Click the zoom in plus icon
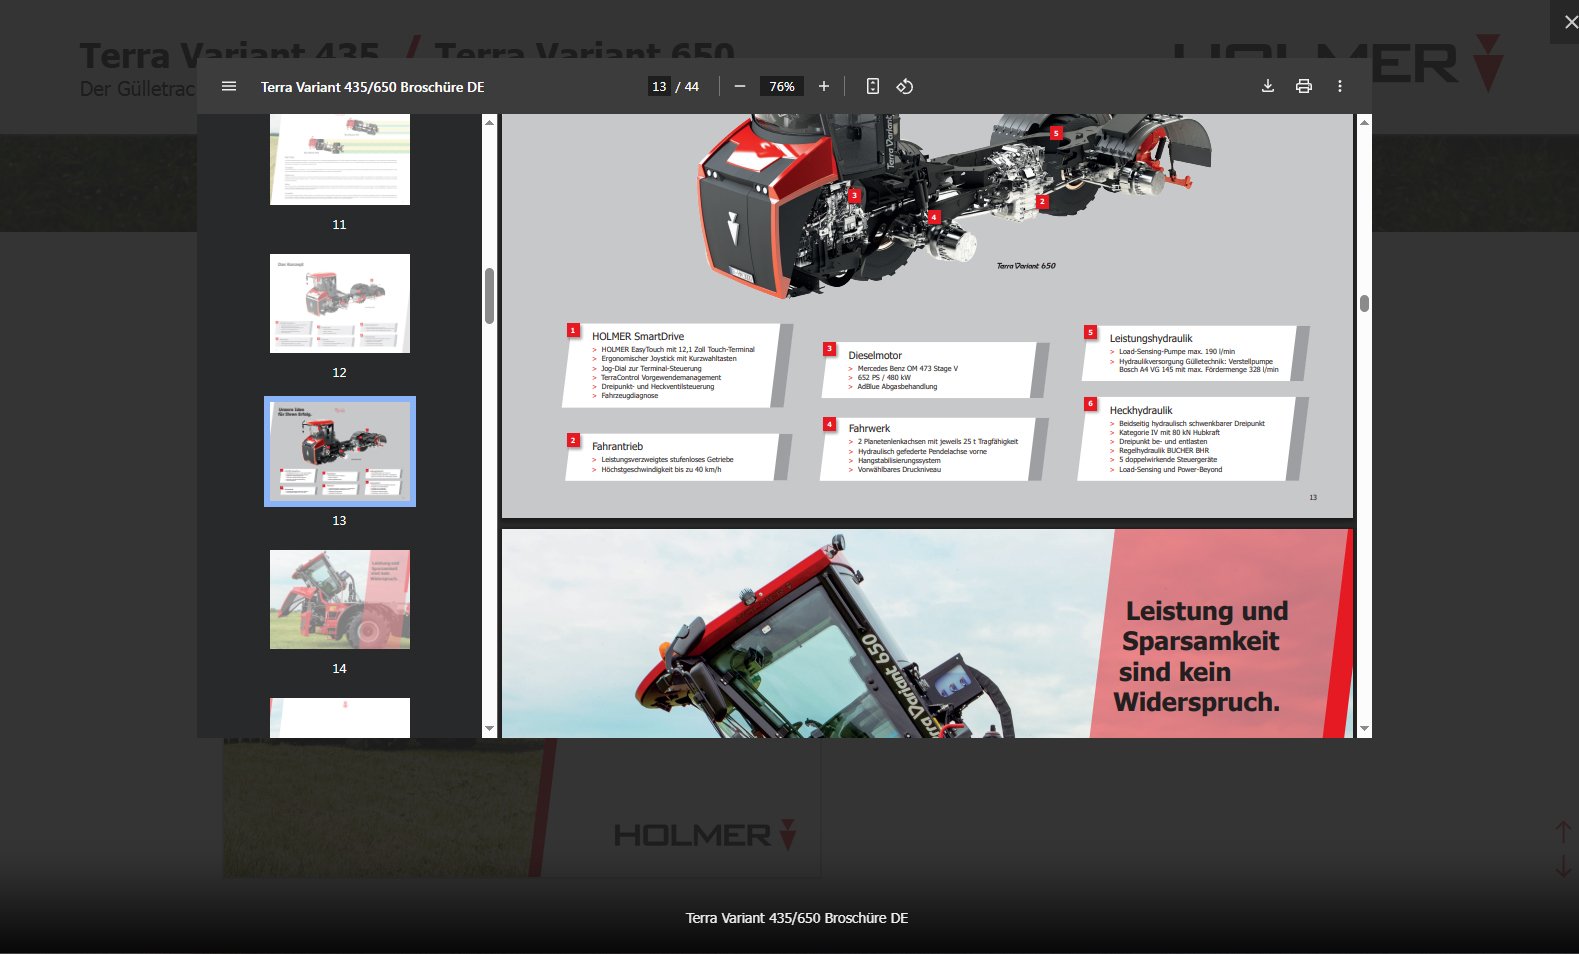 click(824, 87)
